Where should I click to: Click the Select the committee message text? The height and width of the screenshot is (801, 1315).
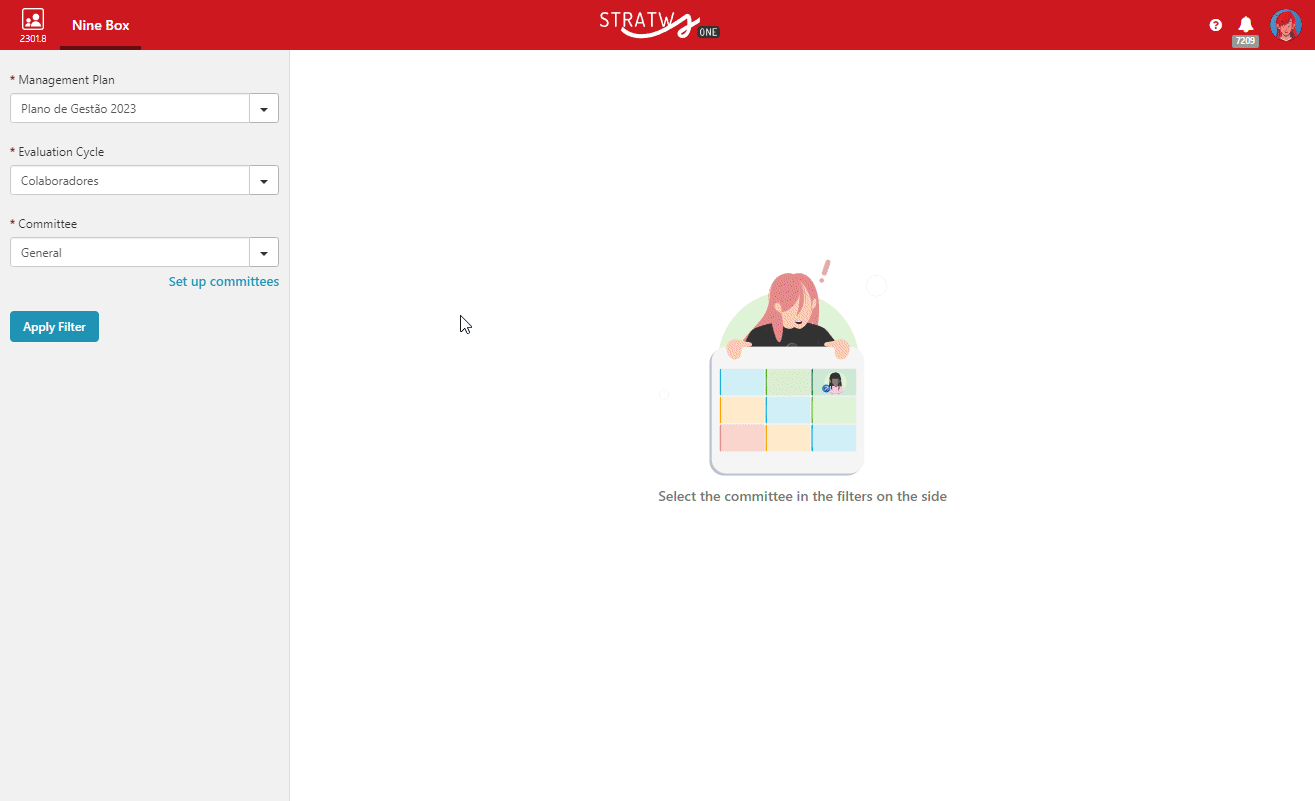pos(802,496)
